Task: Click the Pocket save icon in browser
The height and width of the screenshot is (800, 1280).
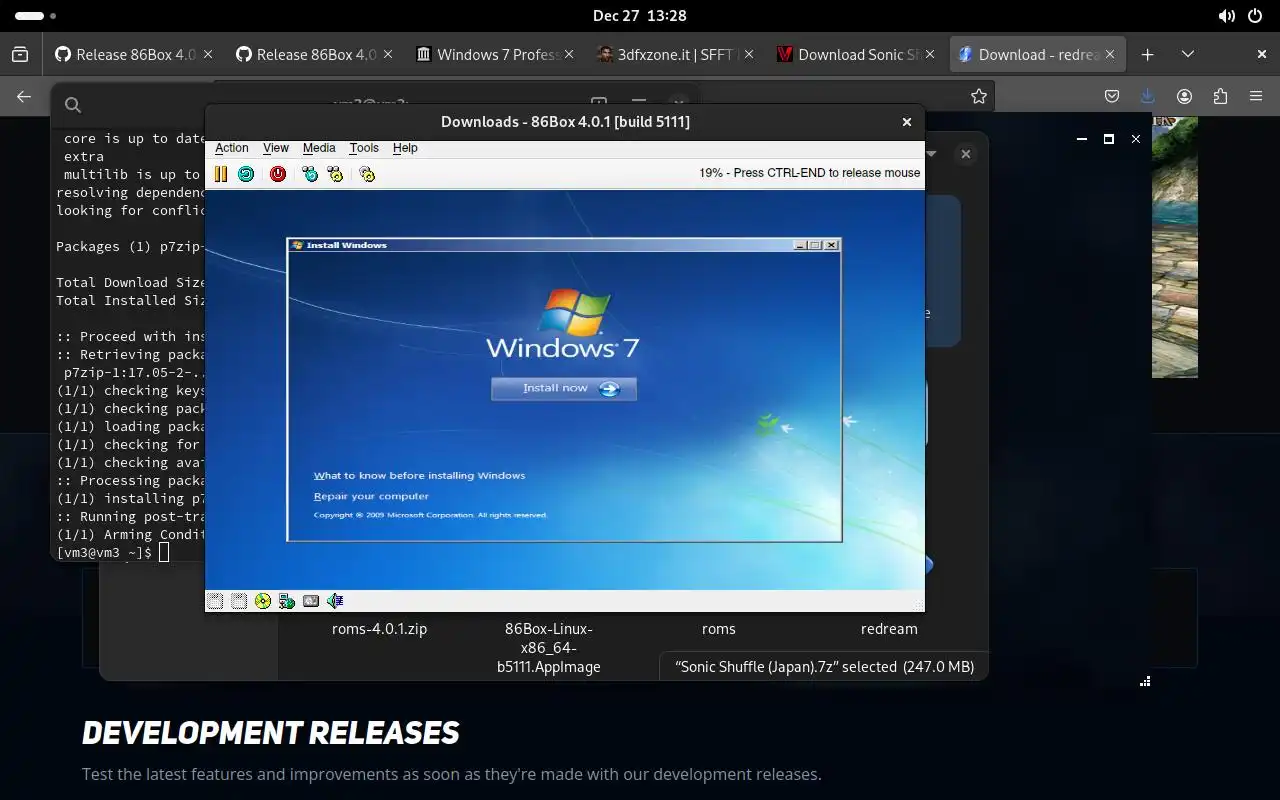Action: 1112,96
